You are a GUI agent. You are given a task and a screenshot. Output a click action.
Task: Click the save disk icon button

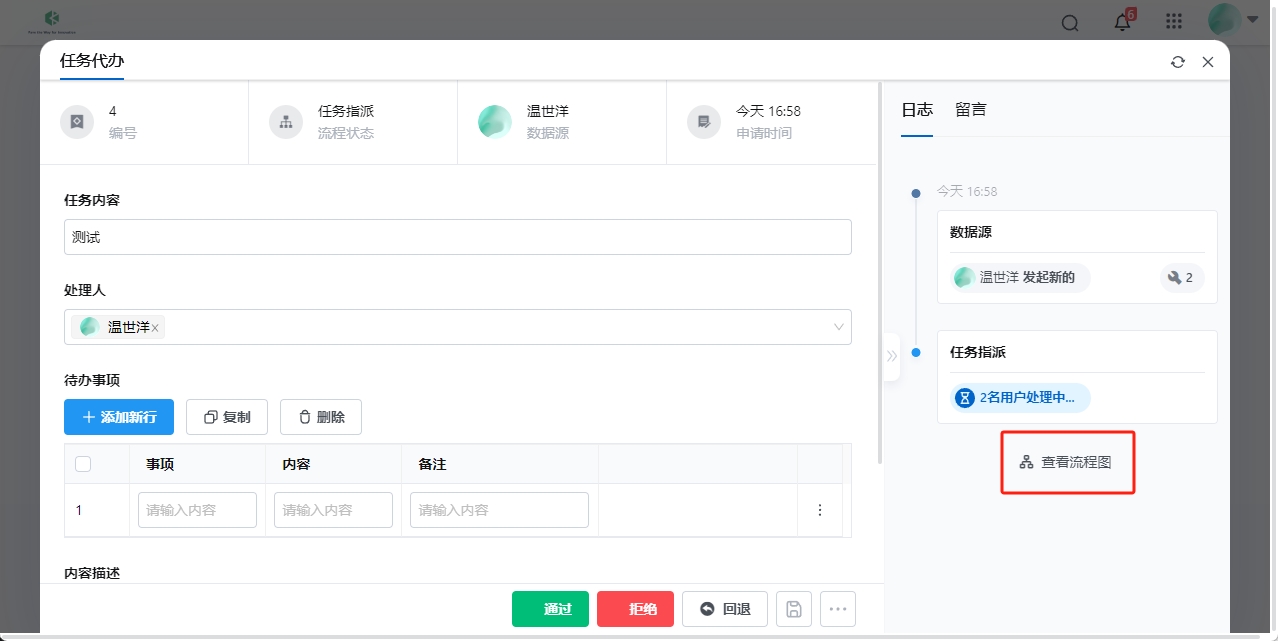(794, 609)
